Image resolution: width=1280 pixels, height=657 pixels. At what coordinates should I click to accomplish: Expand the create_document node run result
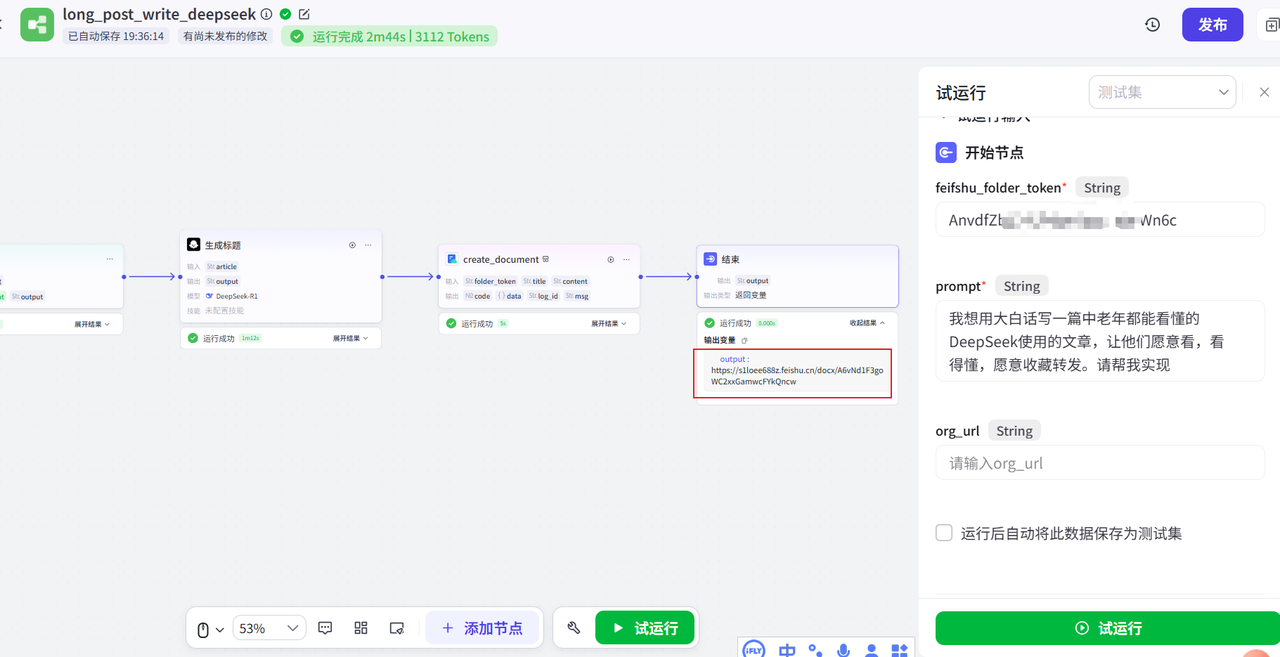coord(609,323)
